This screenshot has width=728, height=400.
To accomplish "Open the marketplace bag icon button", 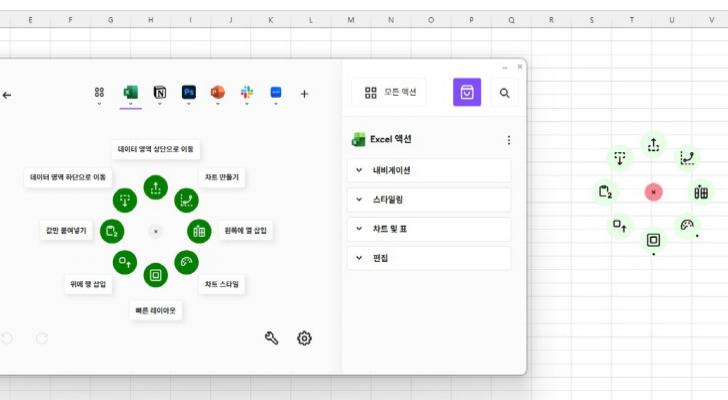I will point(467,92).
